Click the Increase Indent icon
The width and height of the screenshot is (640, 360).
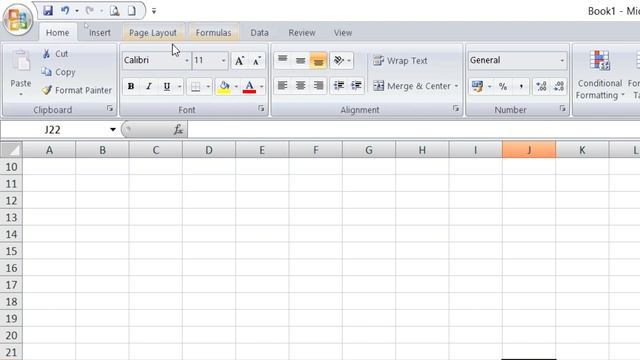[356, 86]
